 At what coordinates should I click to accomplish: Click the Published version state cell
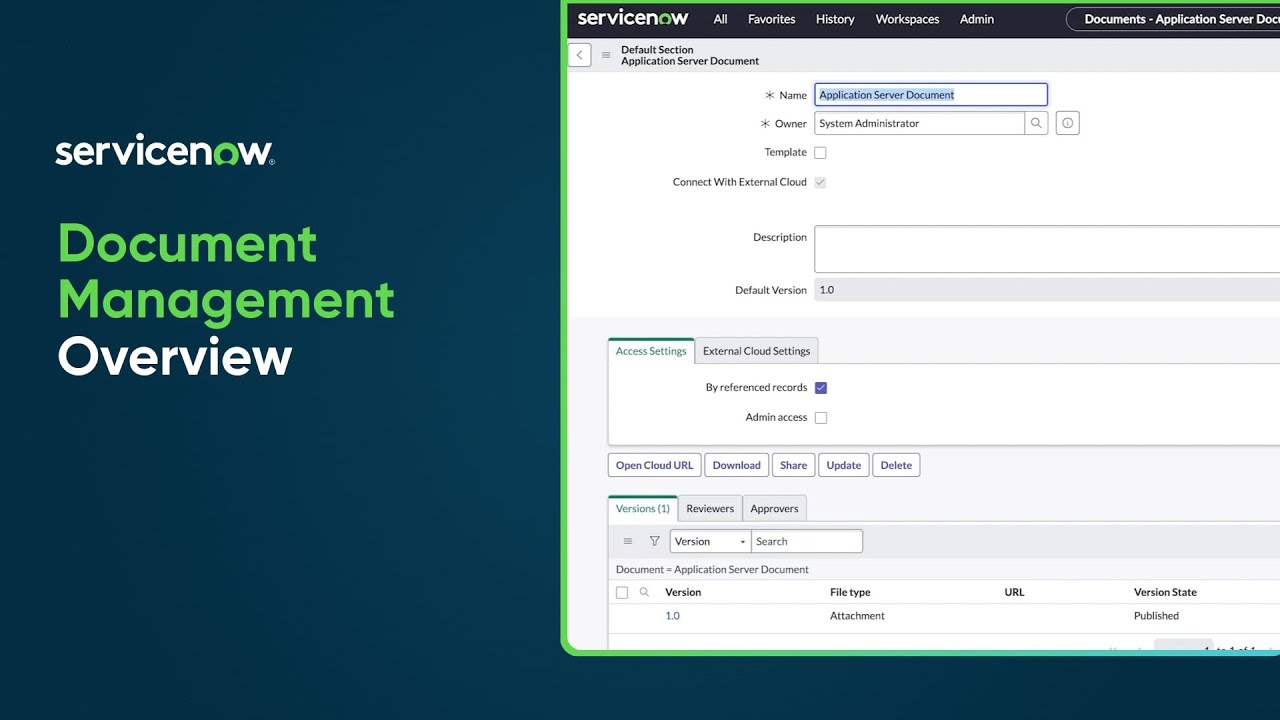(x=1156, y=616)
